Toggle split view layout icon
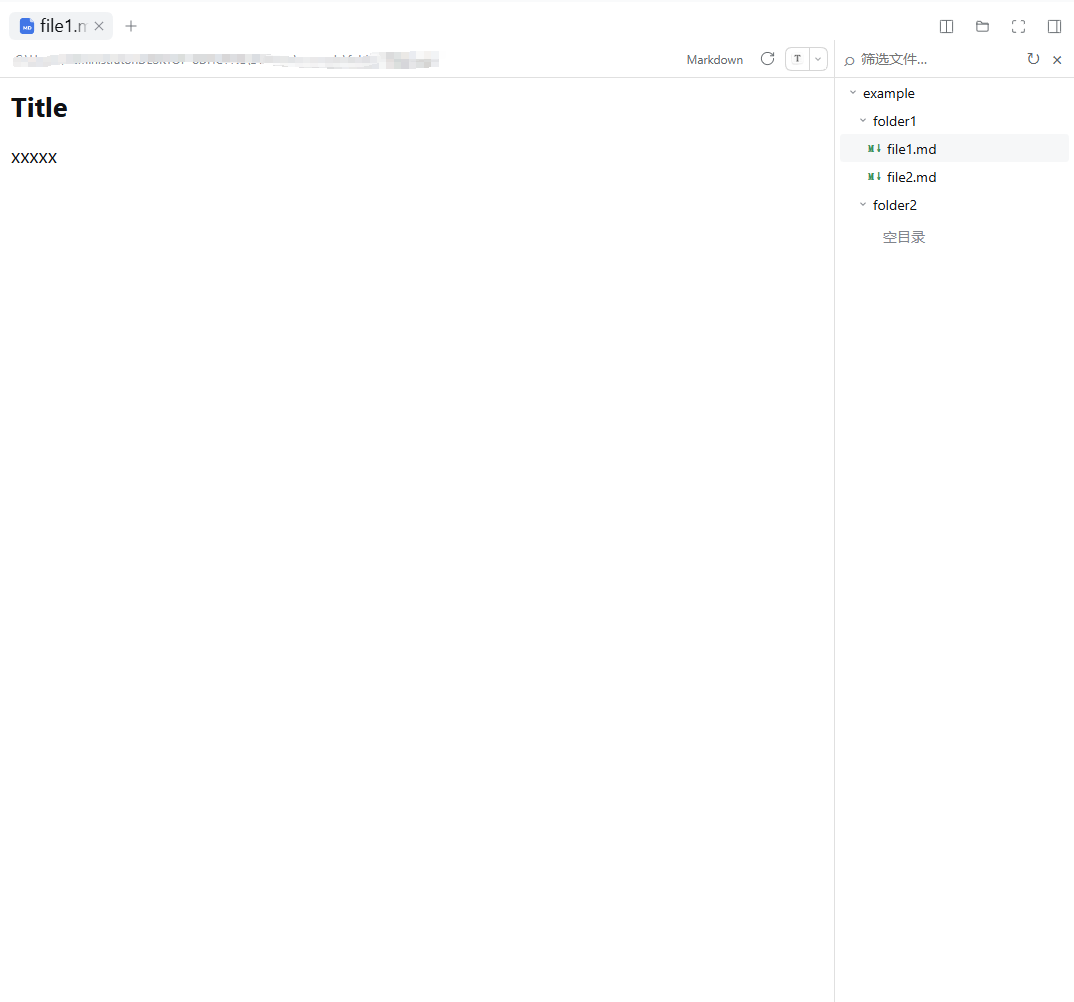 946,26
